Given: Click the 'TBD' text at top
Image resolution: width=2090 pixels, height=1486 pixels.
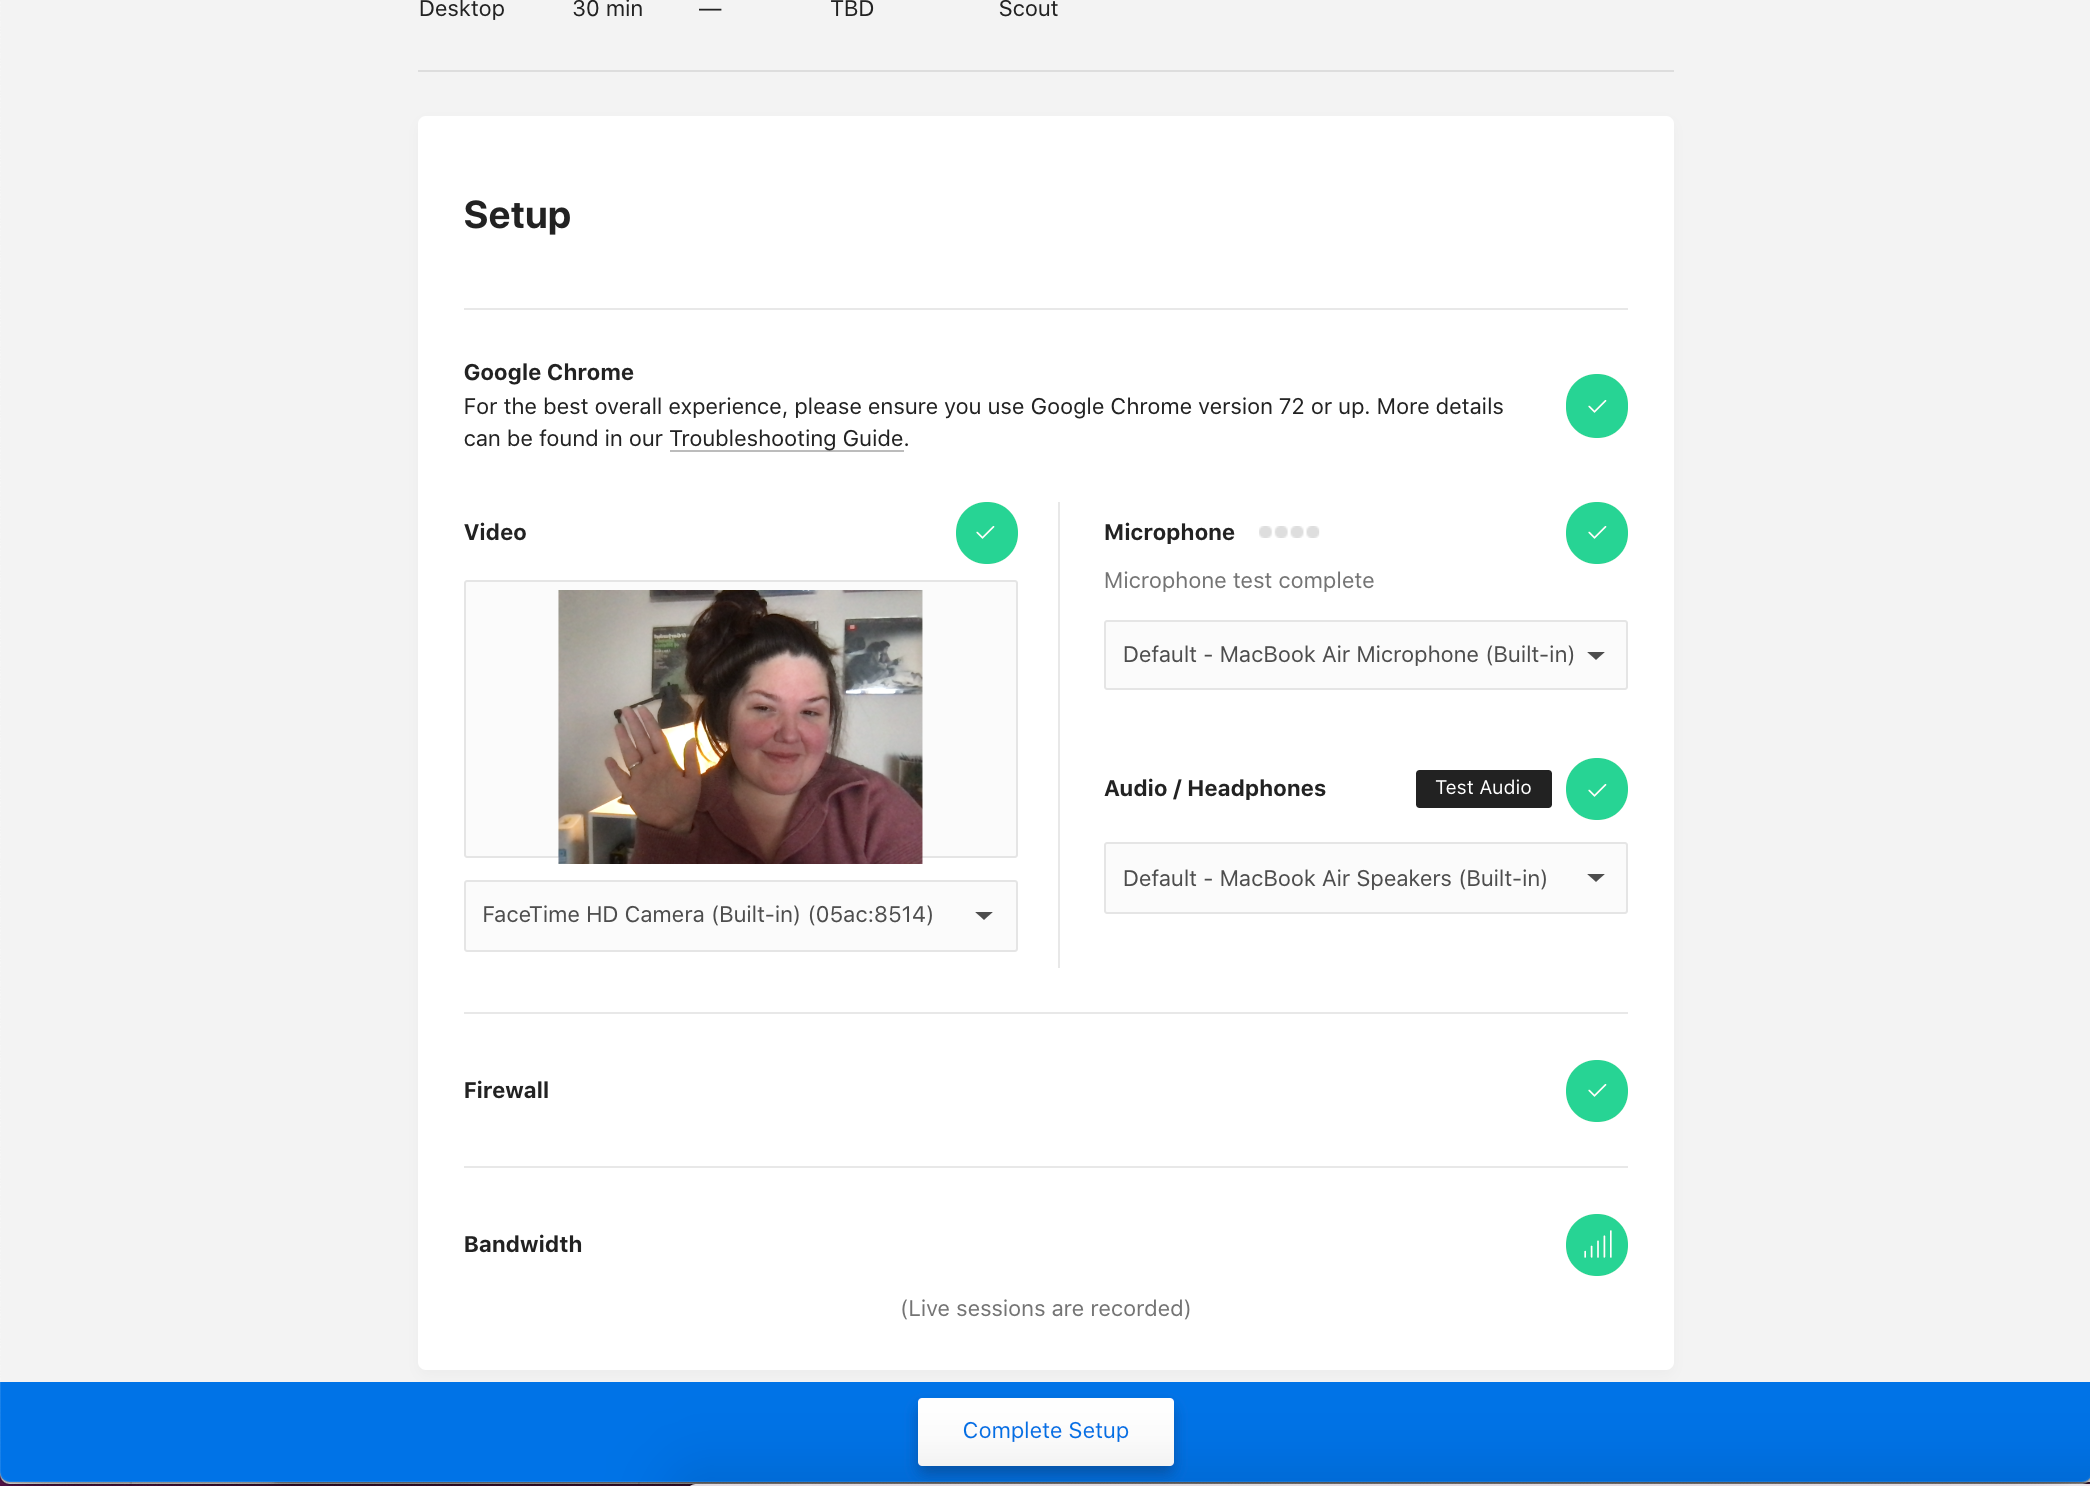Looking at the screenshot, I should 852,9.
